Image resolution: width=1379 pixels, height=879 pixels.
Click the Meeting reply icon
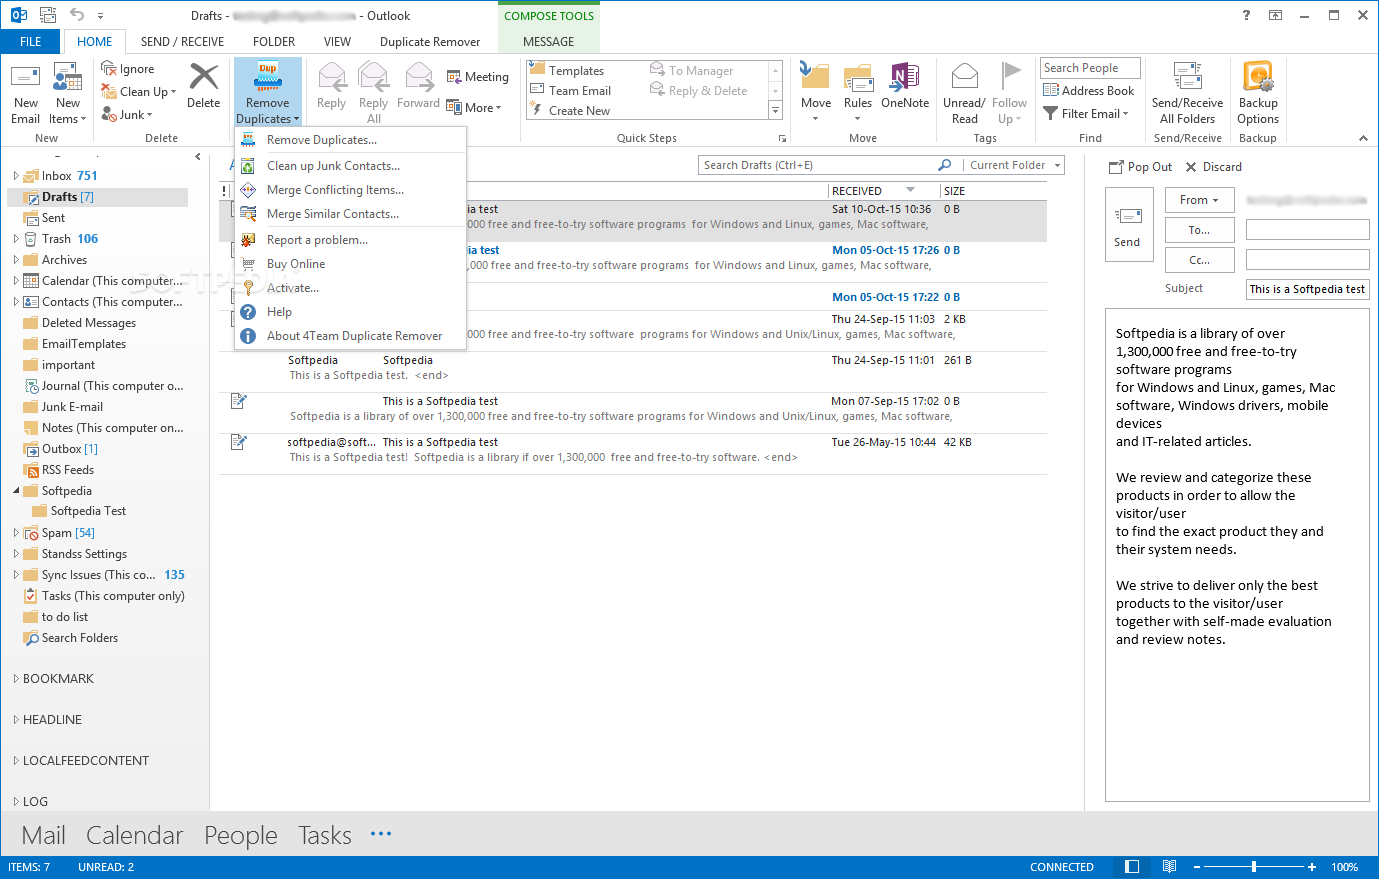coord(454,77)
